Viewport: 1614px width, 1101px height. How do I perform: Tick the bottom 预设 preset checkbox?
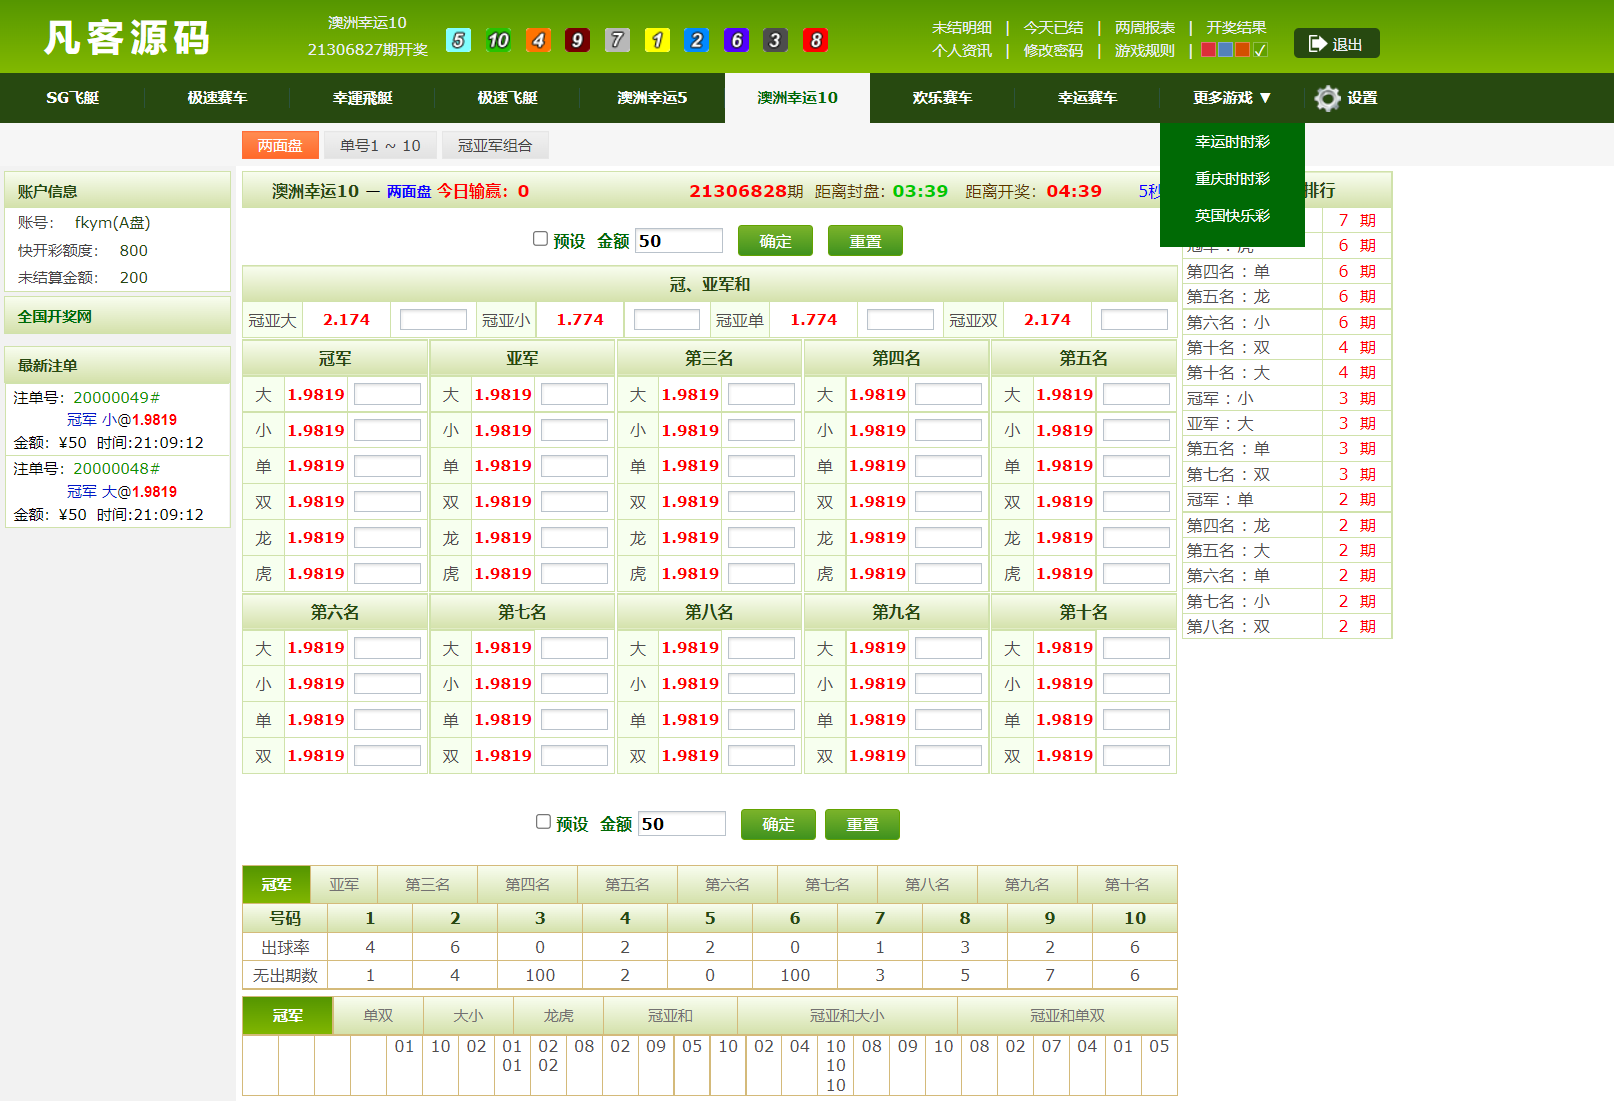(544, 822)
